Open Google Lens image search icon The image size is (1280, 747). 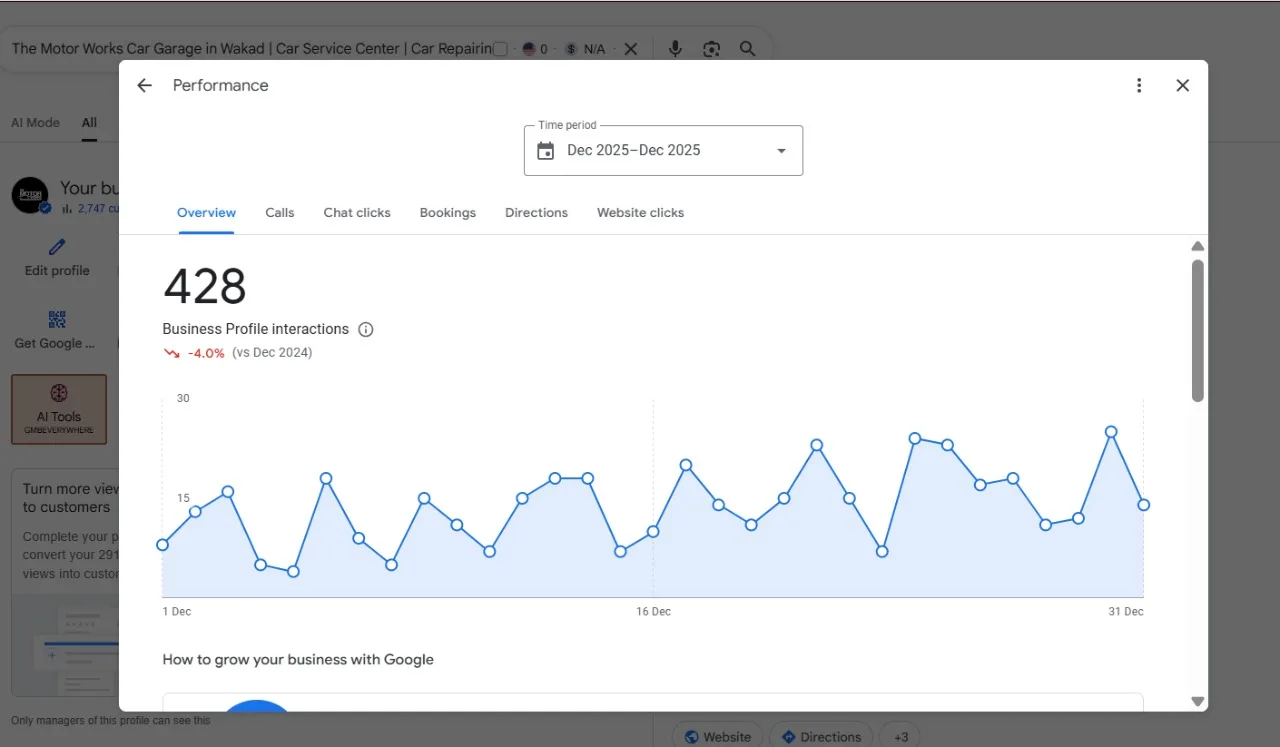[711, 48]
